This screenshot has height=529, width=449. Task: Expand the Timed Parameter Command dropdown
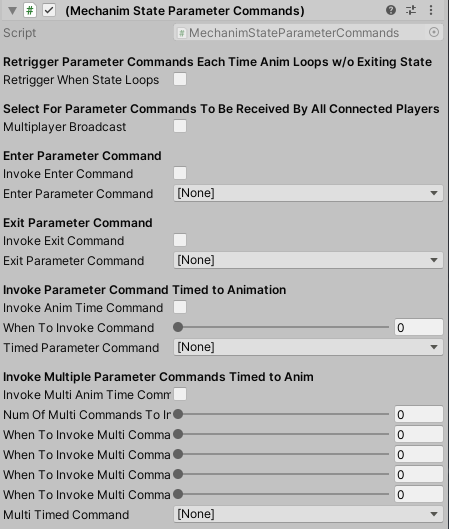pos(308,347)
